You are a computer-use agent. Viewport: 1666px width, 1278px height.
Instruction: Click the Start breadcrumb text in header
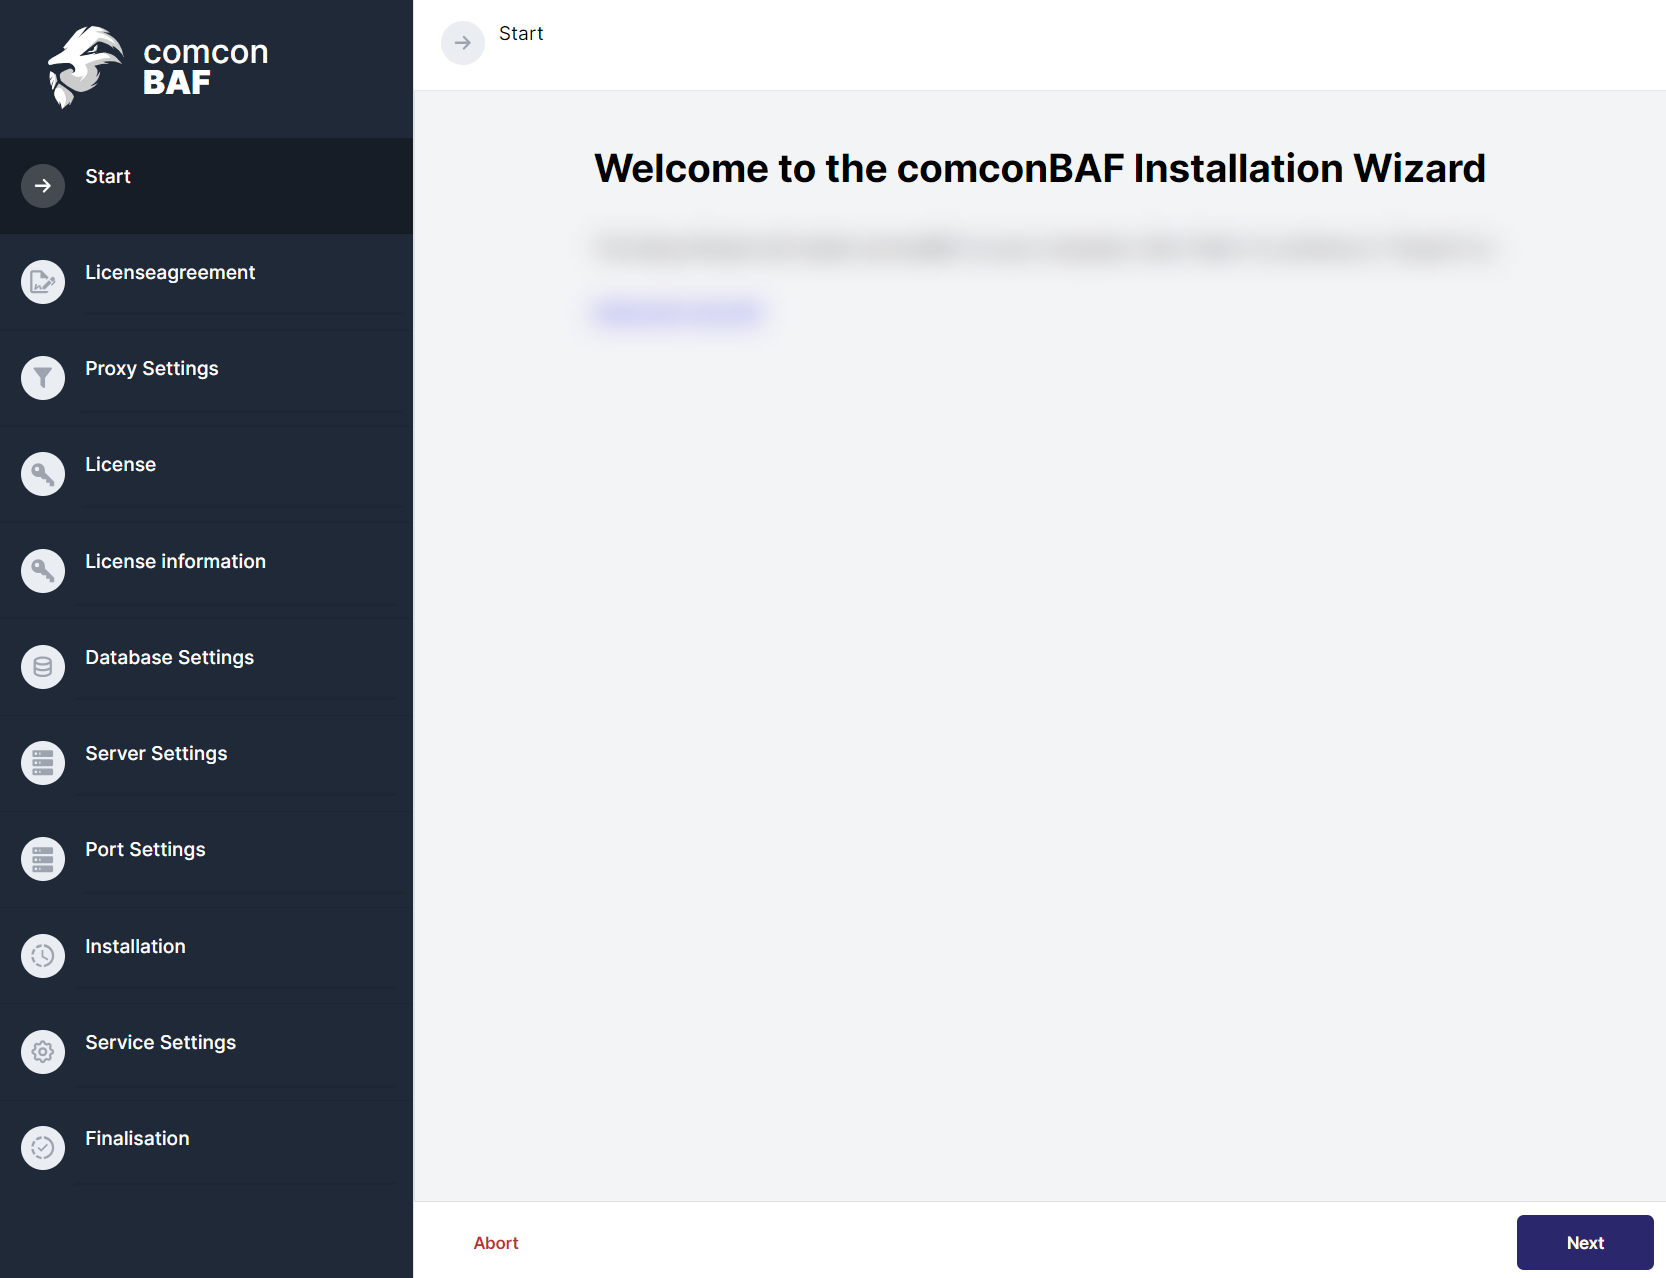click(x=521, y=33)
